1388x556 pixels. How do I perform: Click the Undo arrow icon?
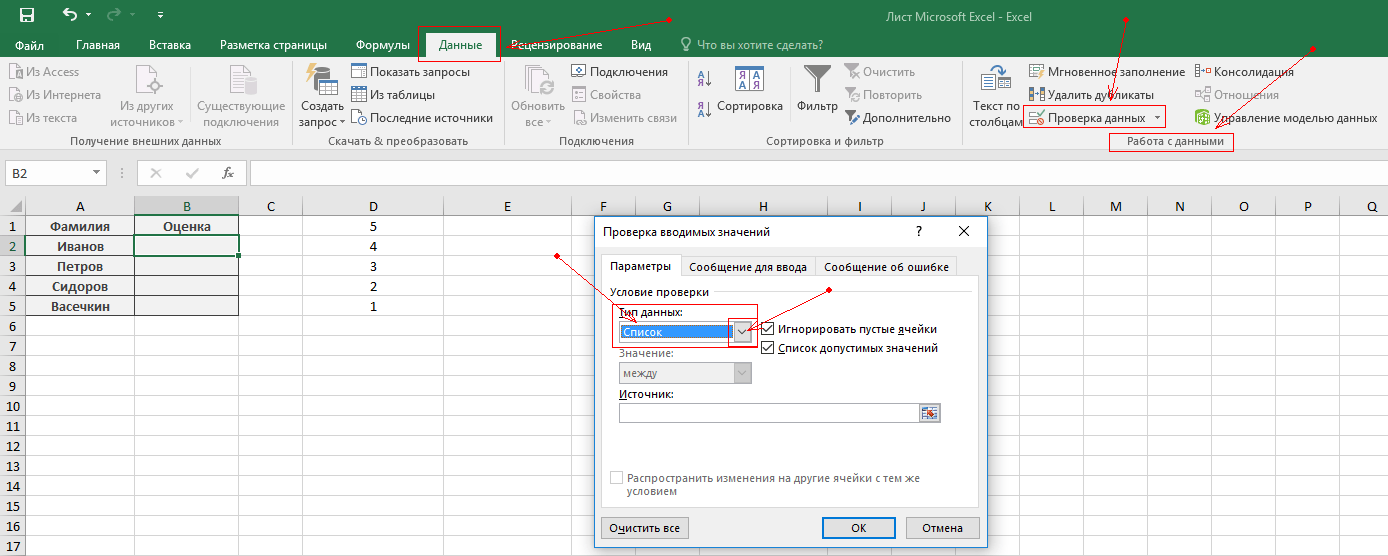[69, 15]
